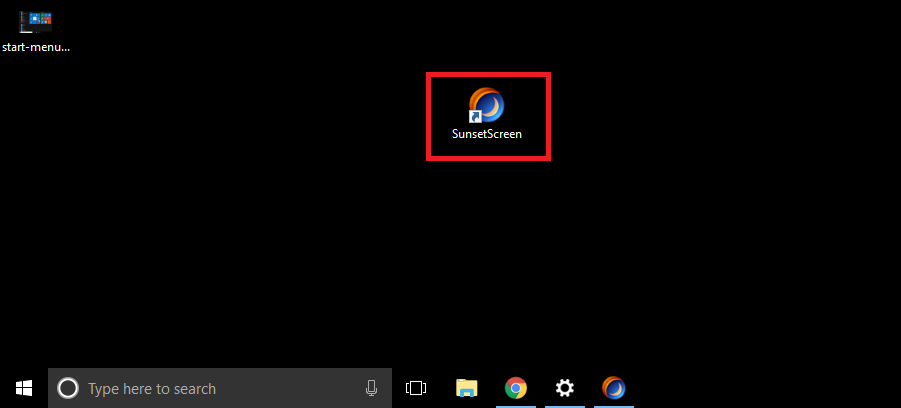This screenshot has width=901, height=408.
Task: Click the "start-menu..." file name label
Action: (36, 46)
